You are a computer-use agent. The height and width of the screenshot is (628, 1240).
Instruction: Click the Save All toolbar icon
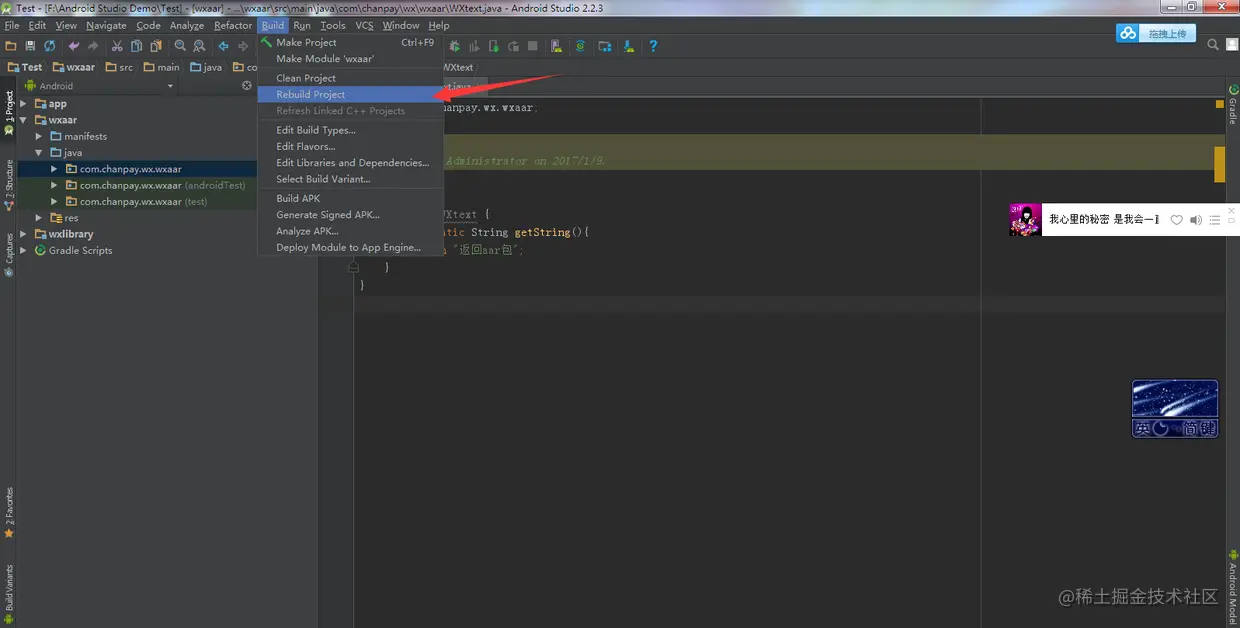[31, 46]
